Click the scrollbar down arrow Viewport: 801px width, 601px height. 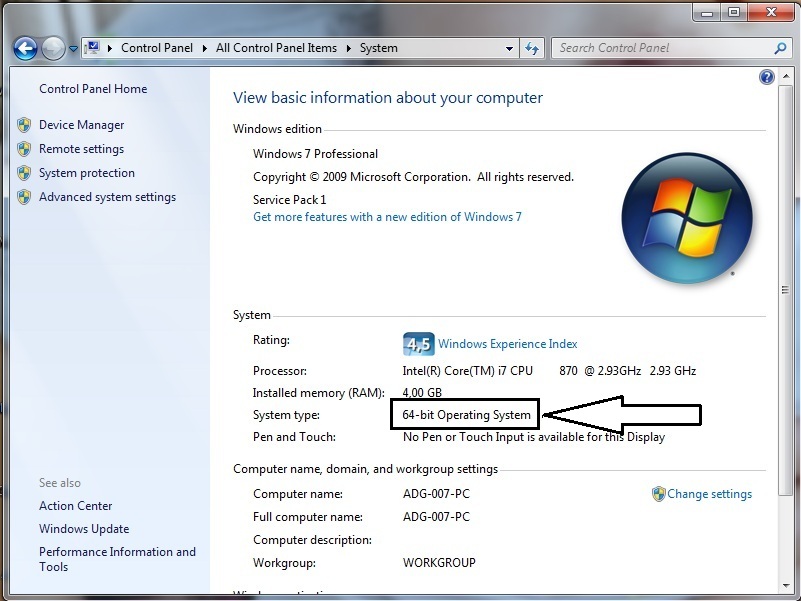point(786,586)
